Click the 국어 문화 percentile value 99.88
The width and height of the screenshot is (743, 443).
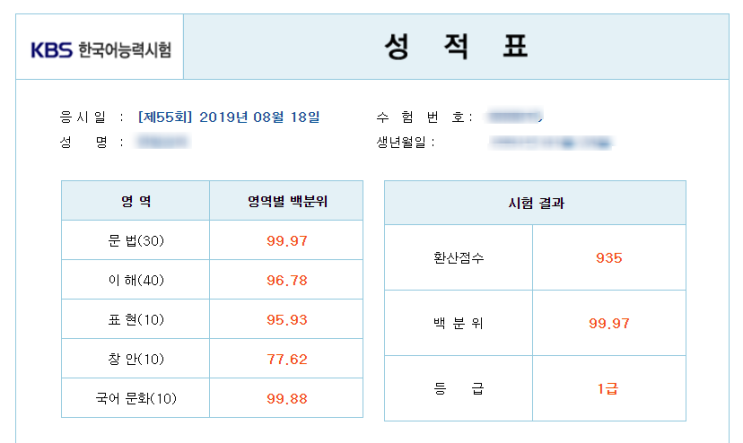[287, 399]
